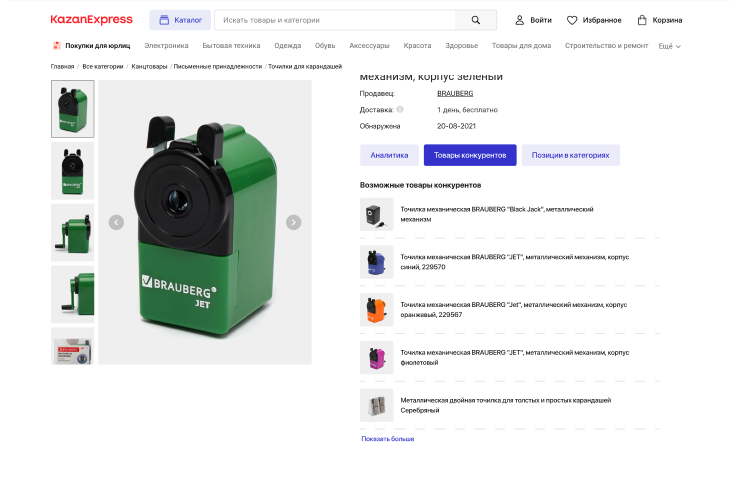Switch to Аналитика tab
Image resolution: width=738 pixels, height=480 pixels.
point(389,155)
